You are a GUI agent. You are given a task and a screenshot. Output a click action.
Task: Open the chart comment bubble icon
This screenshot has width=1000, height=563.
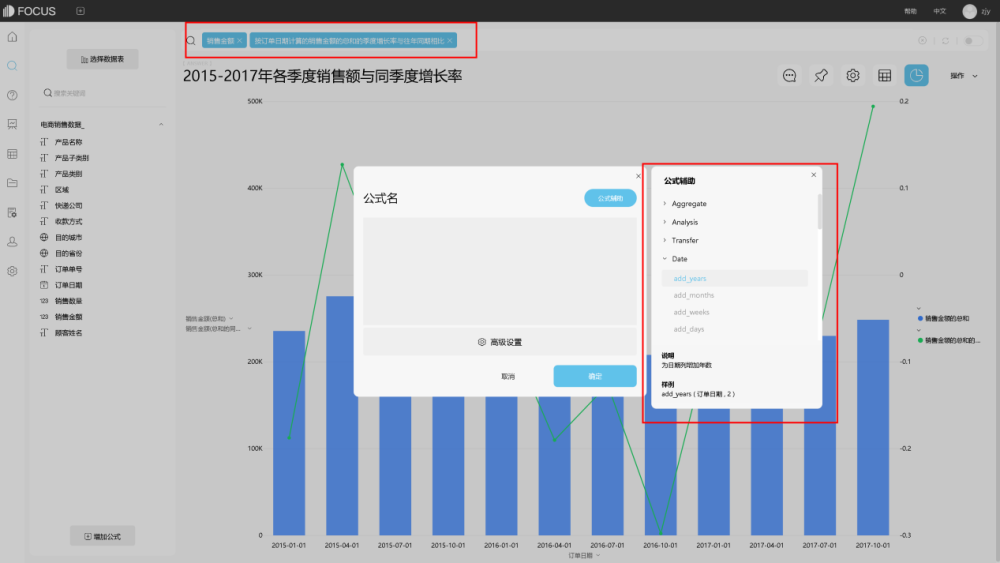point(790,76)
